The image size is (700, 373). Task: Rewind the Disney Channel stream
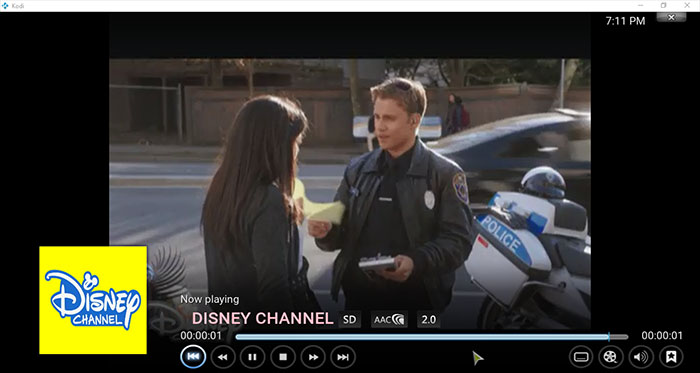point(223,357)
